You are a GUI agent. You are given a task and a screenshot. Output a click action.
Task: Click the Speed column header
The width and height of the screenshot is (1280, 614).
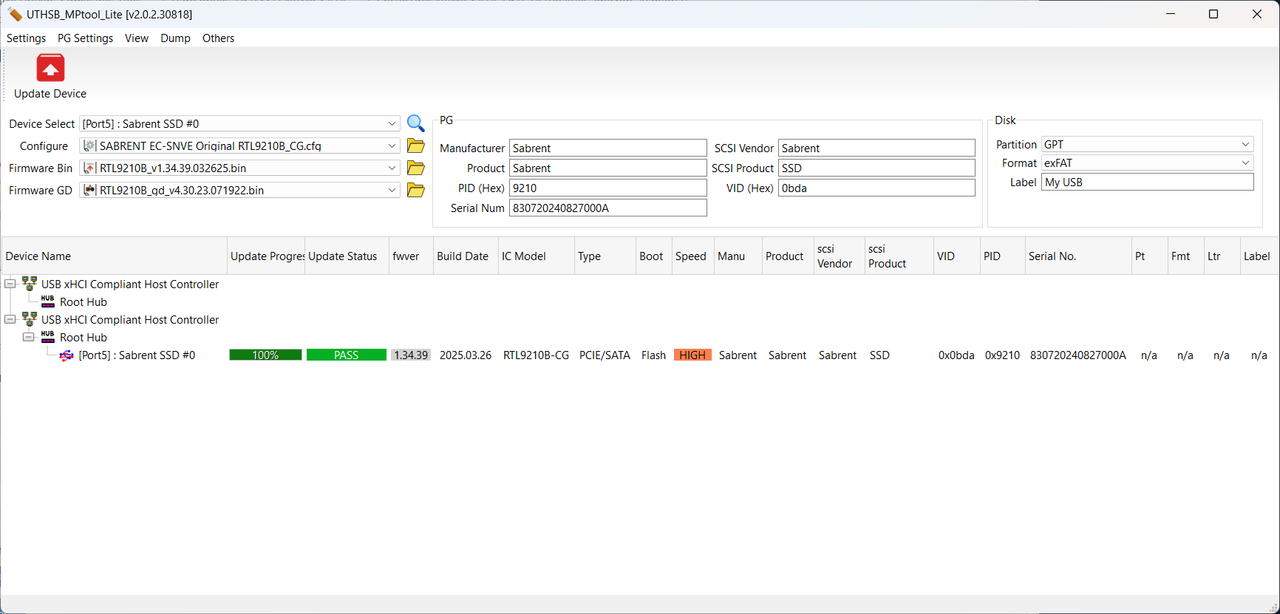point(692,256)
